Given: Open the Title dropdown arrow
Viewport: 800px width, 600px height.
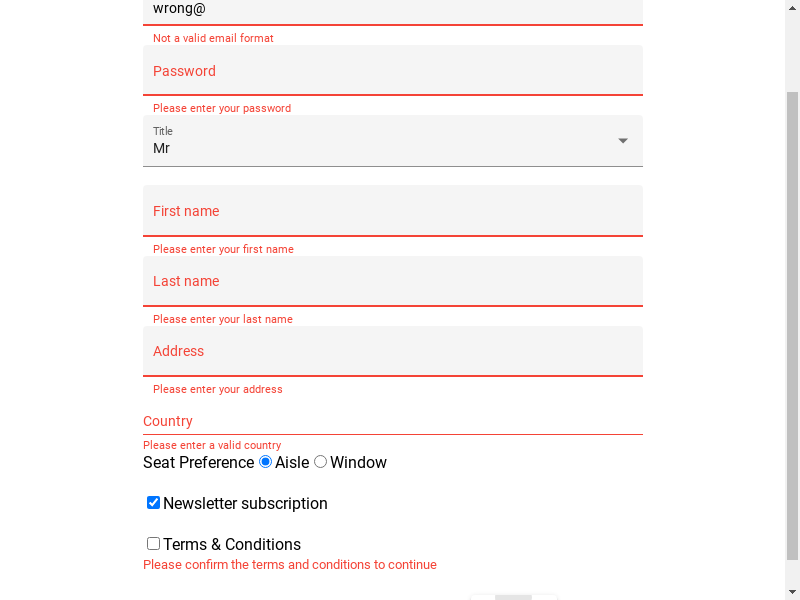Looking at the screenshot, I should [x=622, y=141].
